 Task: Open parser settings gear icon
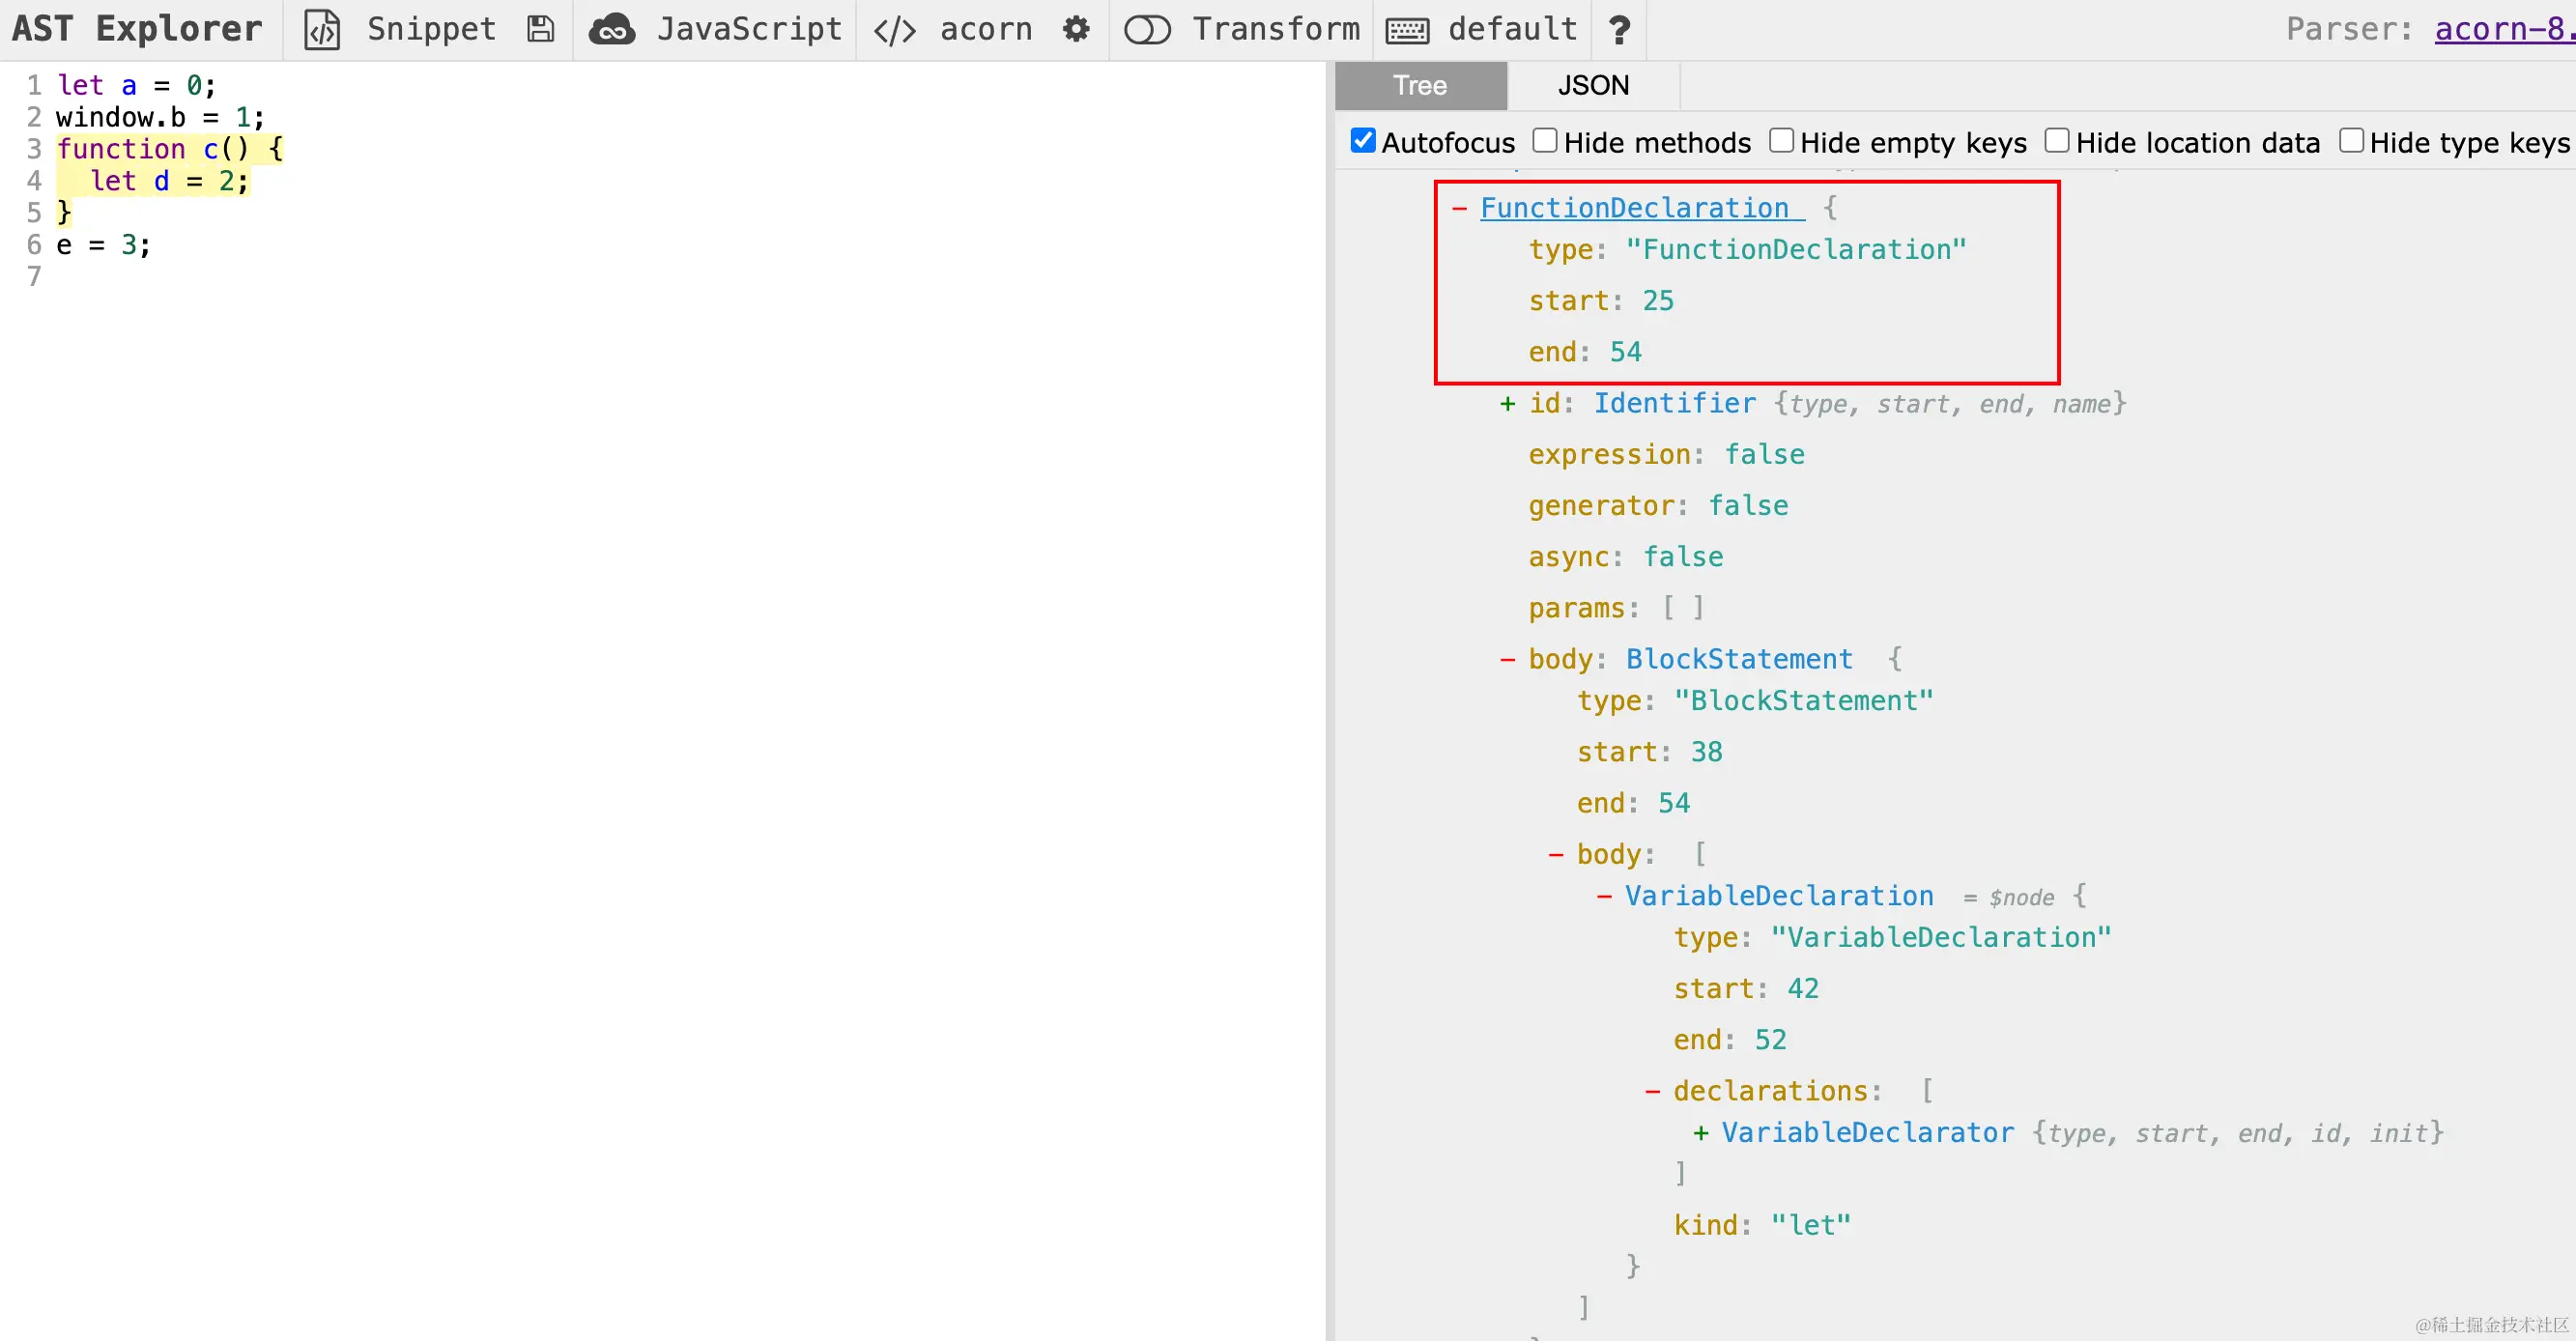click(1076, 30)
